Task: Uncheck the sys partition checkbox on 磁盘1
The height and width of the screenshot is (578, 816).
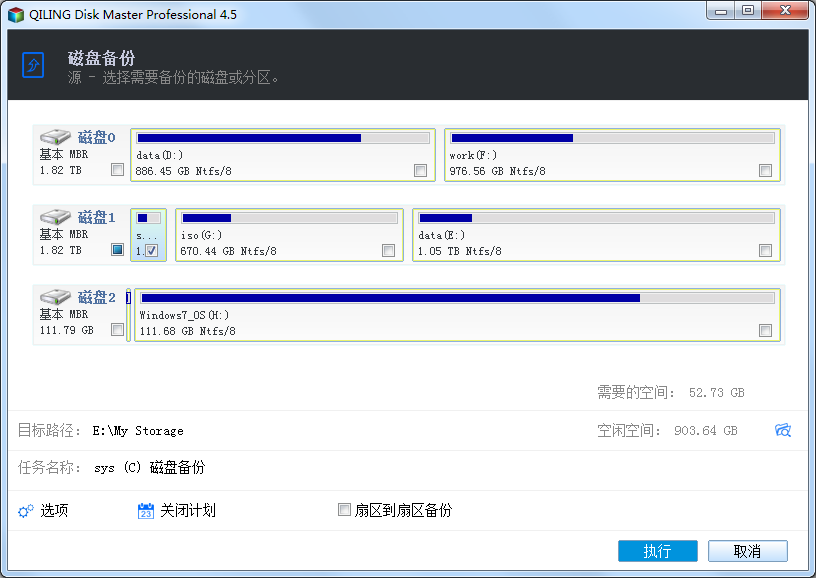Action: 151,250
